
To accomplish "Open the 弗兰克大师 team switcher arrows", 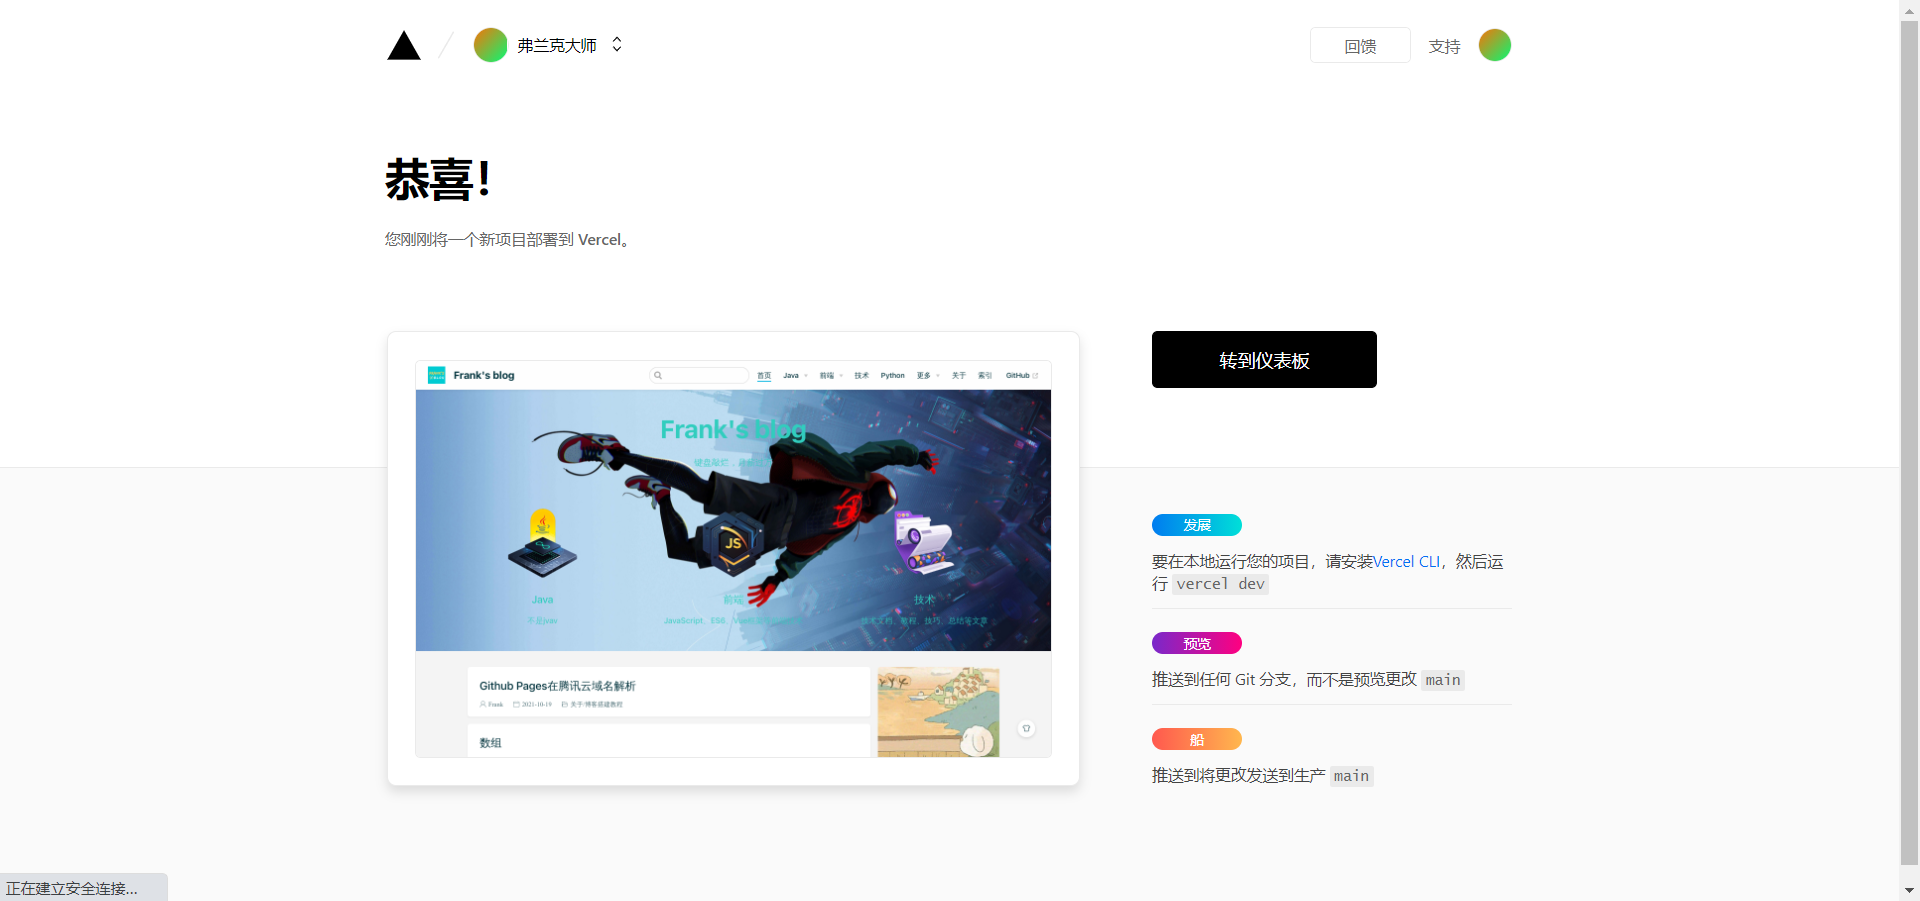I will (x=617, y=45).
